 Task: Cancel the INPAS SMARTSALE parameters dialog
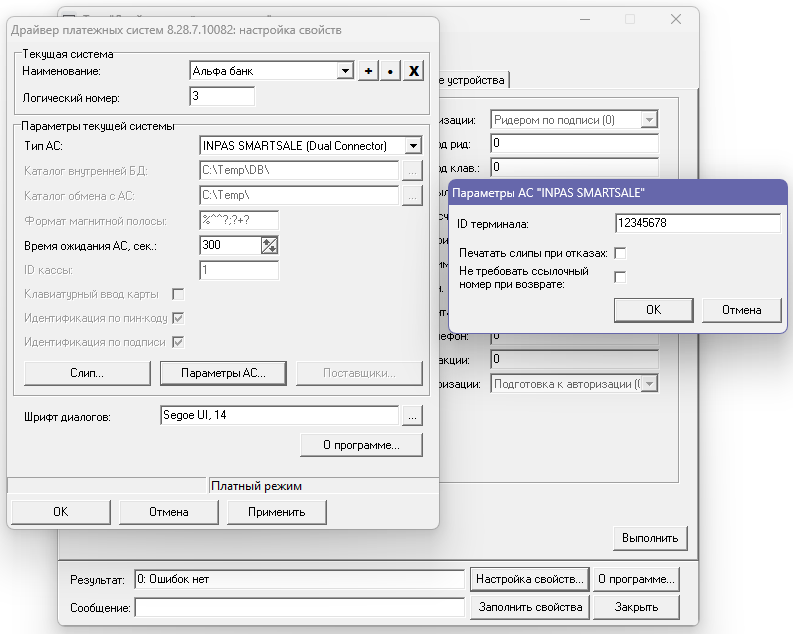coord(741,310)
